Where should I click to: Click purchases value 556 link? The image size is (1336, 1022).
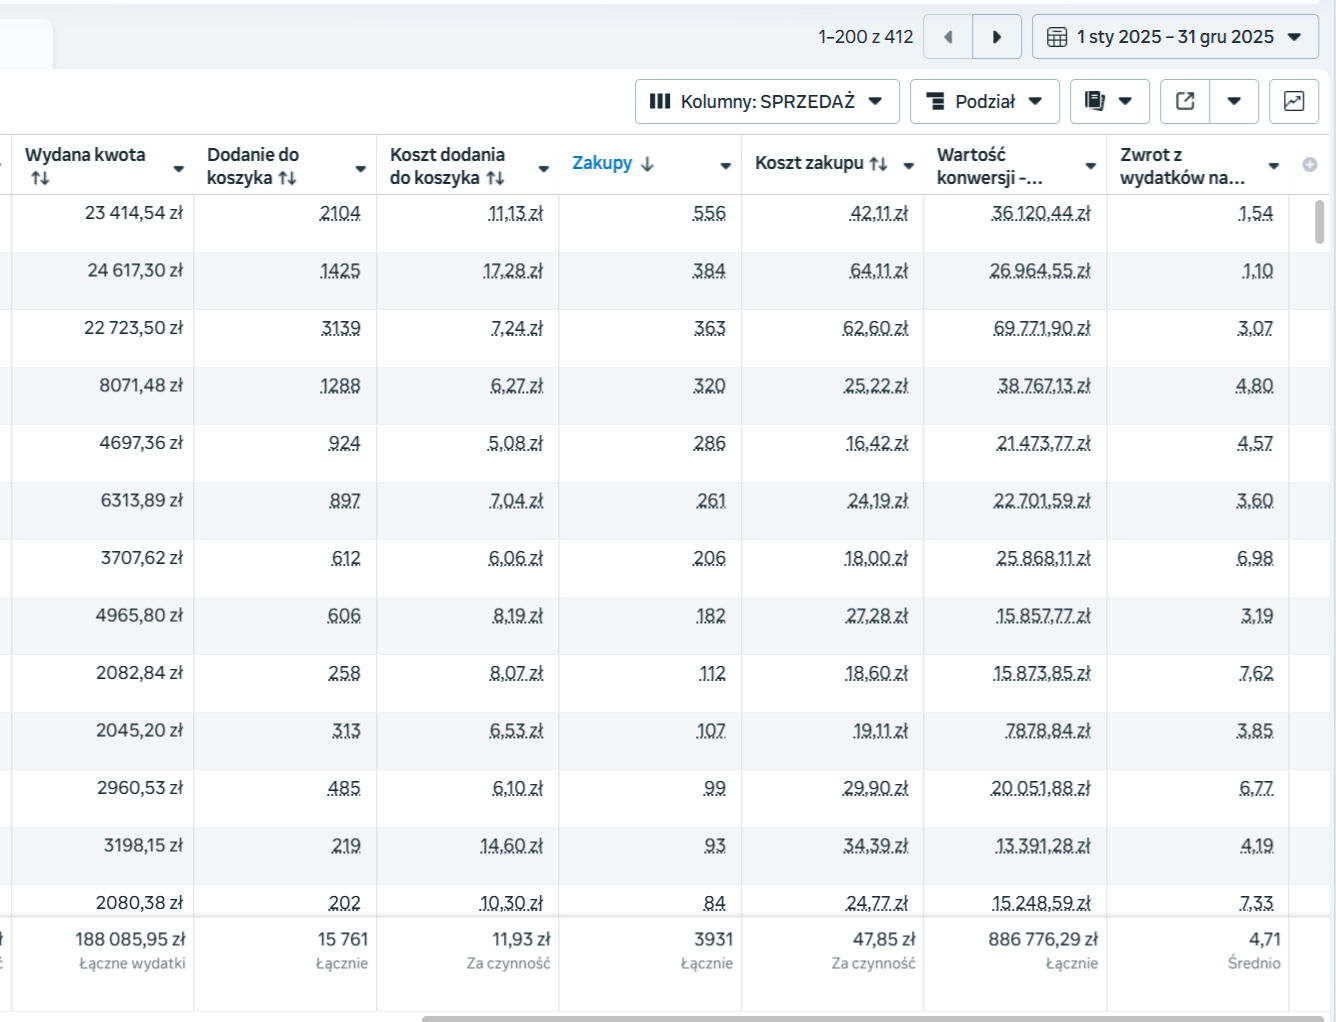pos(709,213)
